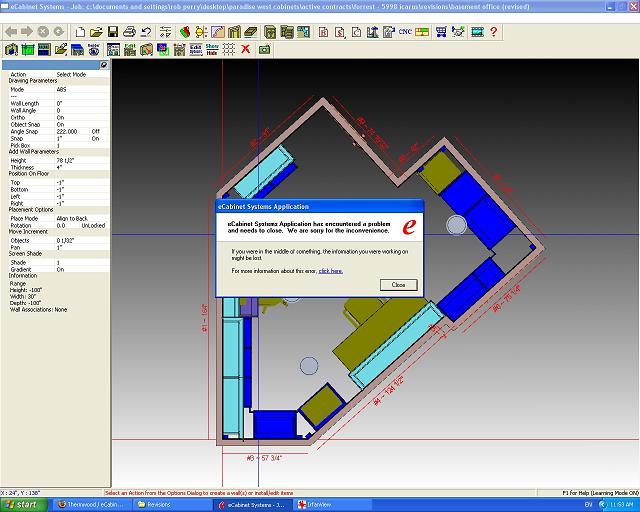The image size is (640, 512).
Task: Open help with the red question mark
Action: tap(494, 32)
